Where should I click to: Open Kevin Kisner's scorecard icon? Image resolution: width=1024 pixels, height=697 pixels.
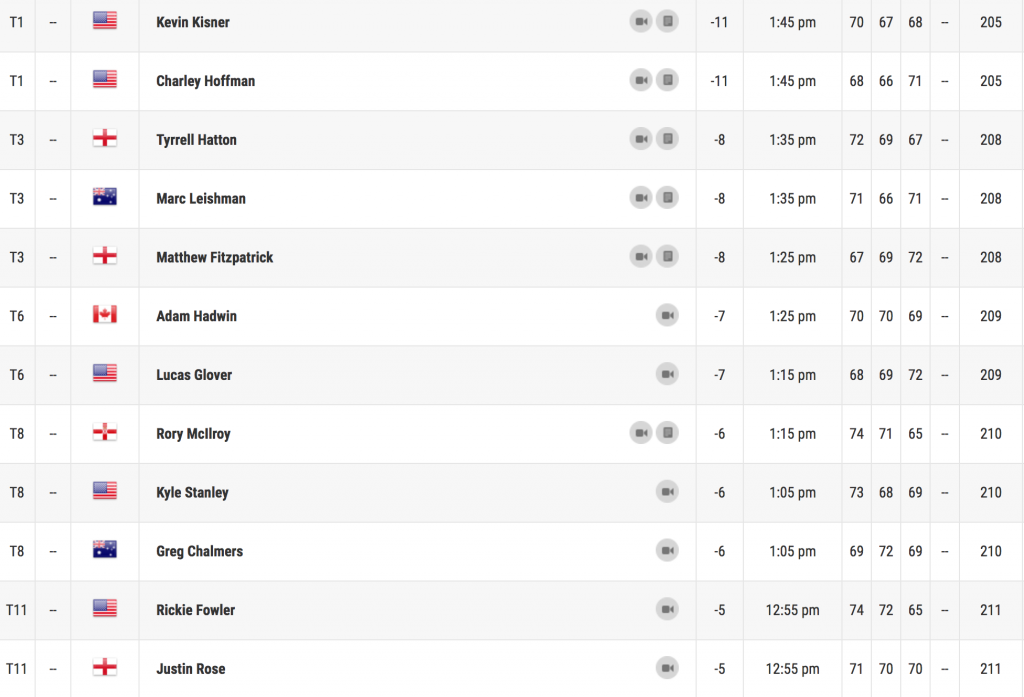pos(667,22)
